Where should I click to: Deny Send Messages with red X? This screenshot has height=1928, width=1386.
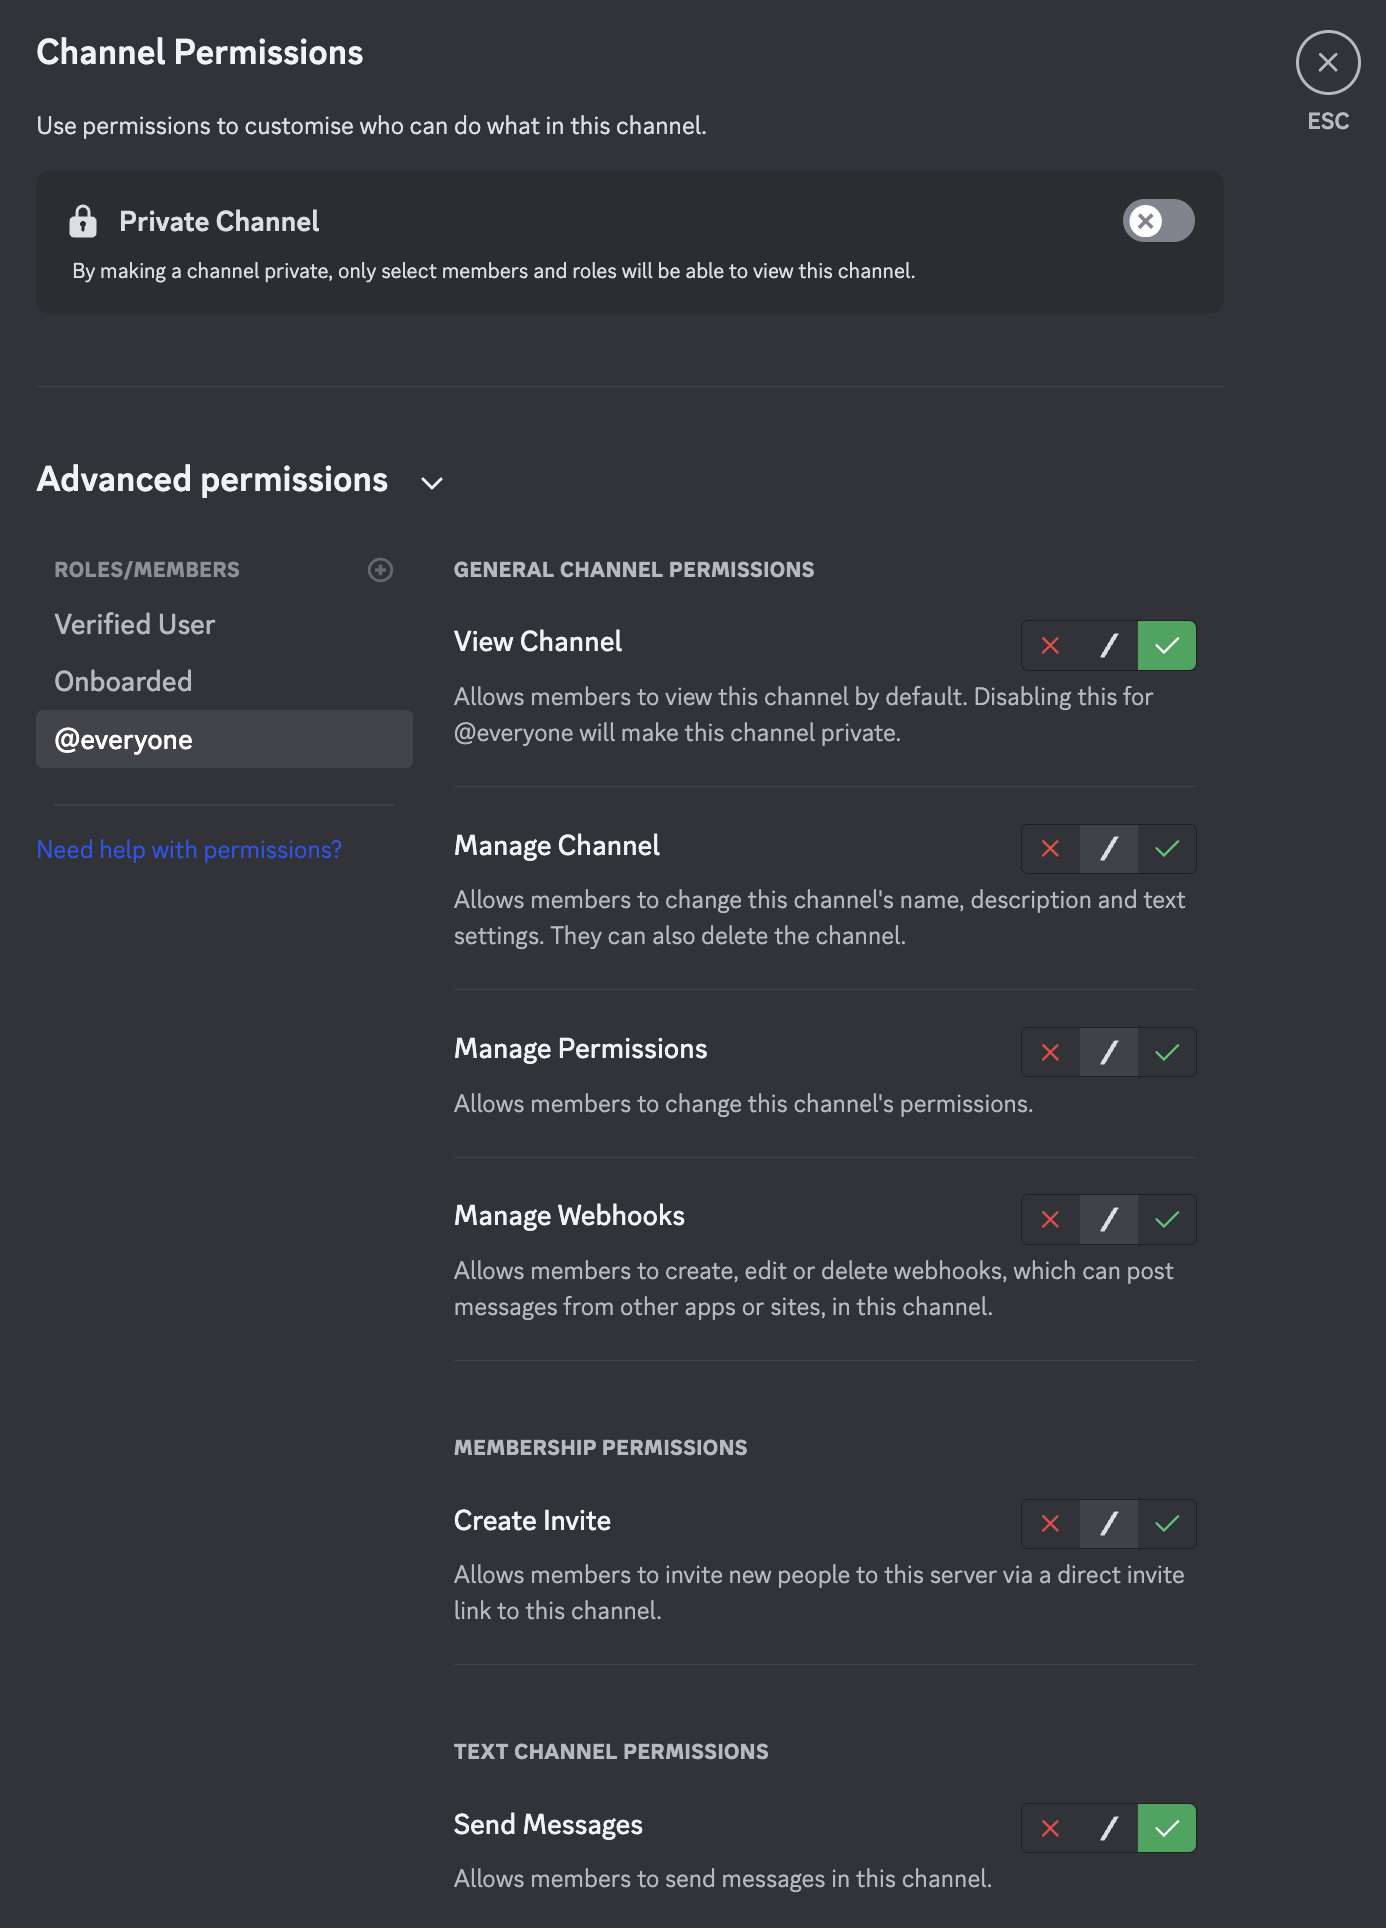pyautogui.click(x=1050, y=1828)
